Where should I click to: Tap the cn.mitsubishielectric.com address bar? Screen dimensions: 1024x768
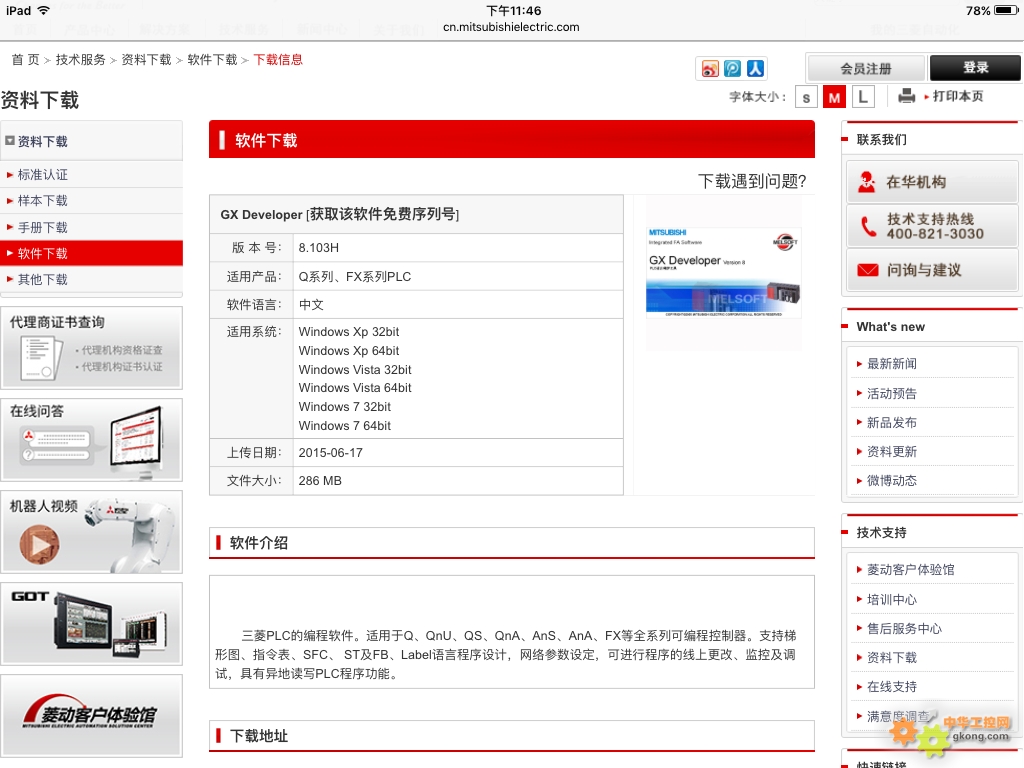tap(511, 27)
